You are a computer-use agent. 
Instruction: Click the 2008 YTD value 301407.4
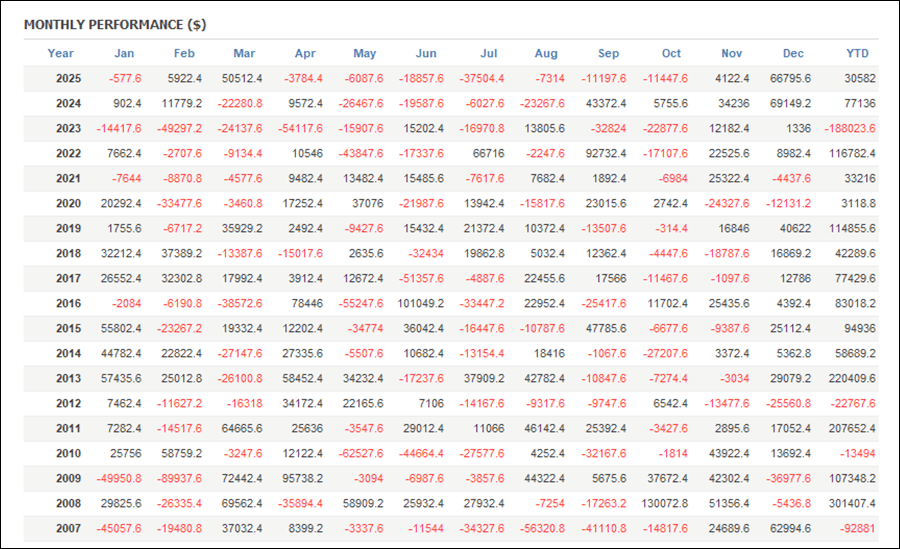pyautogui.click(x=853, y=504)
